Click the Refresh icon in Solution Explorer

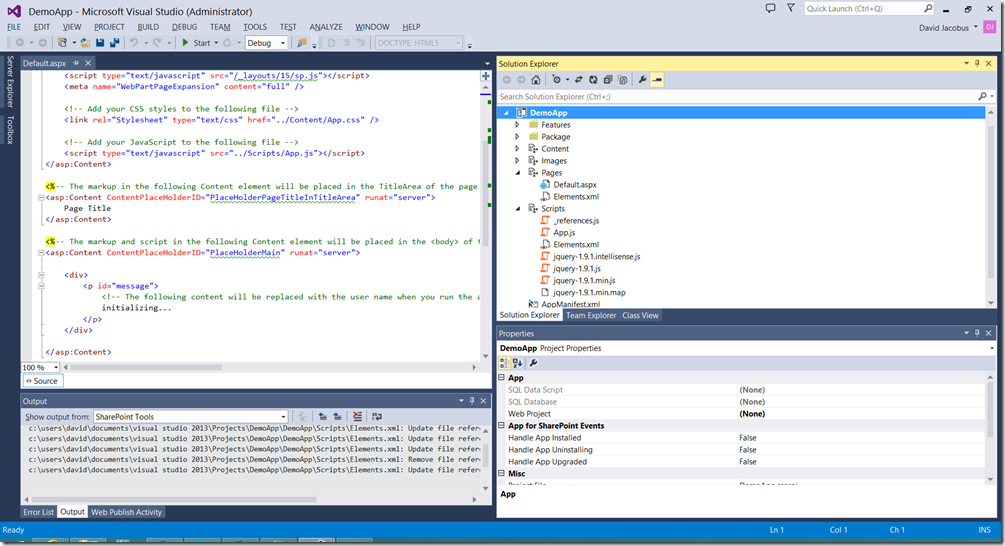[593, 79]
